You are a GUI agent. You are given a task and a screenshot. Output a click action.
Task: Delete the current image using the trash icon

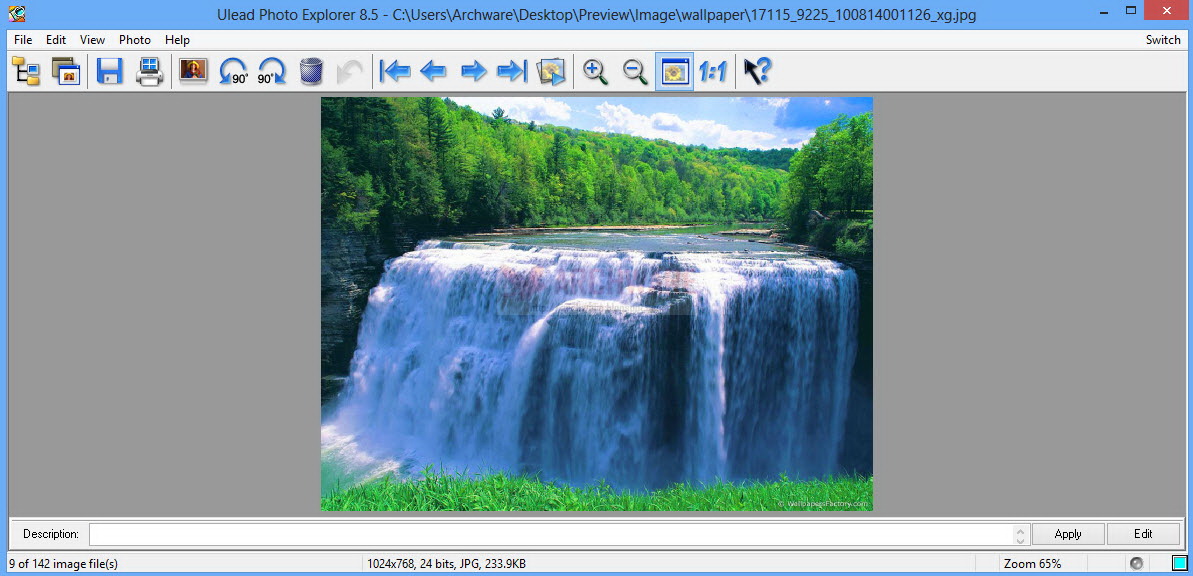click(x=311, y=70)
